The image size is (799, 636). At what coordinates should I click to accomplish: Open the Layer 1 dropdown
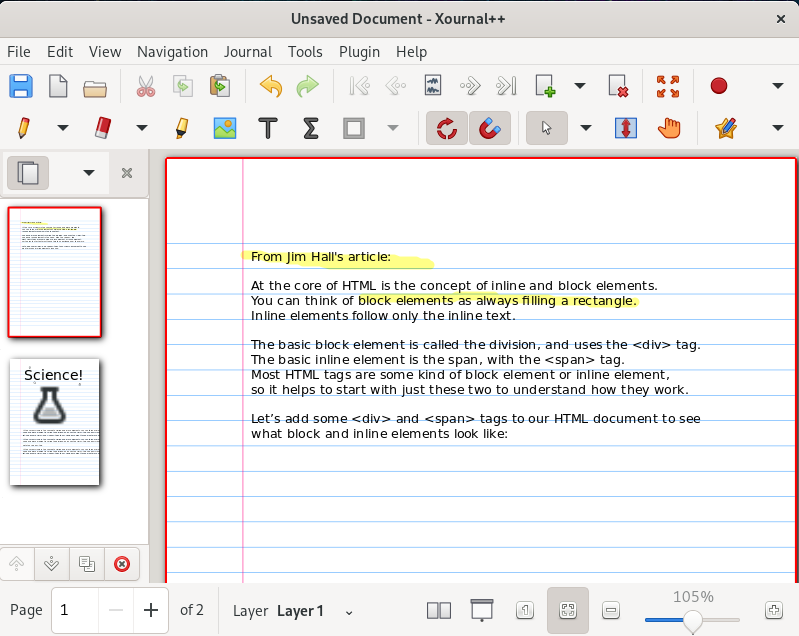point(349,611)
